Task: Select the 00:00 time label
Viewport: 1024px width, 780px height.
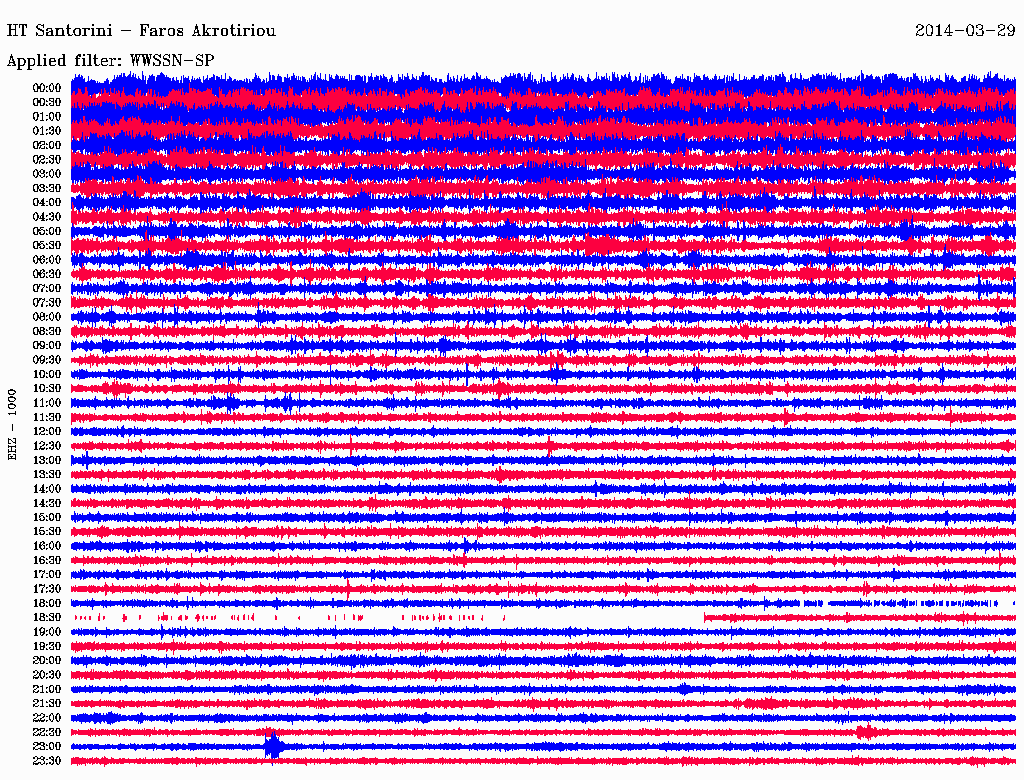Action: pyautogui.click(x=46, y=88)
